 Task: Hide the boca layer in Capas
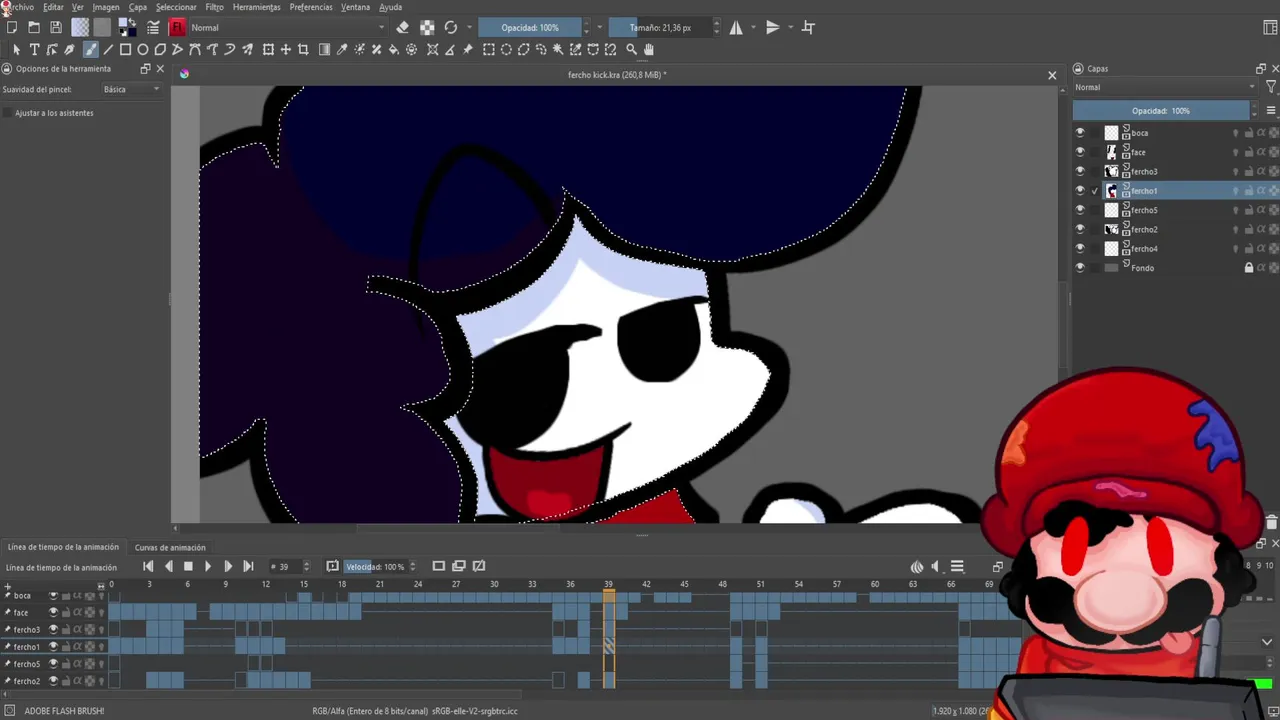pyautogui.click(x=1079, y=133)
